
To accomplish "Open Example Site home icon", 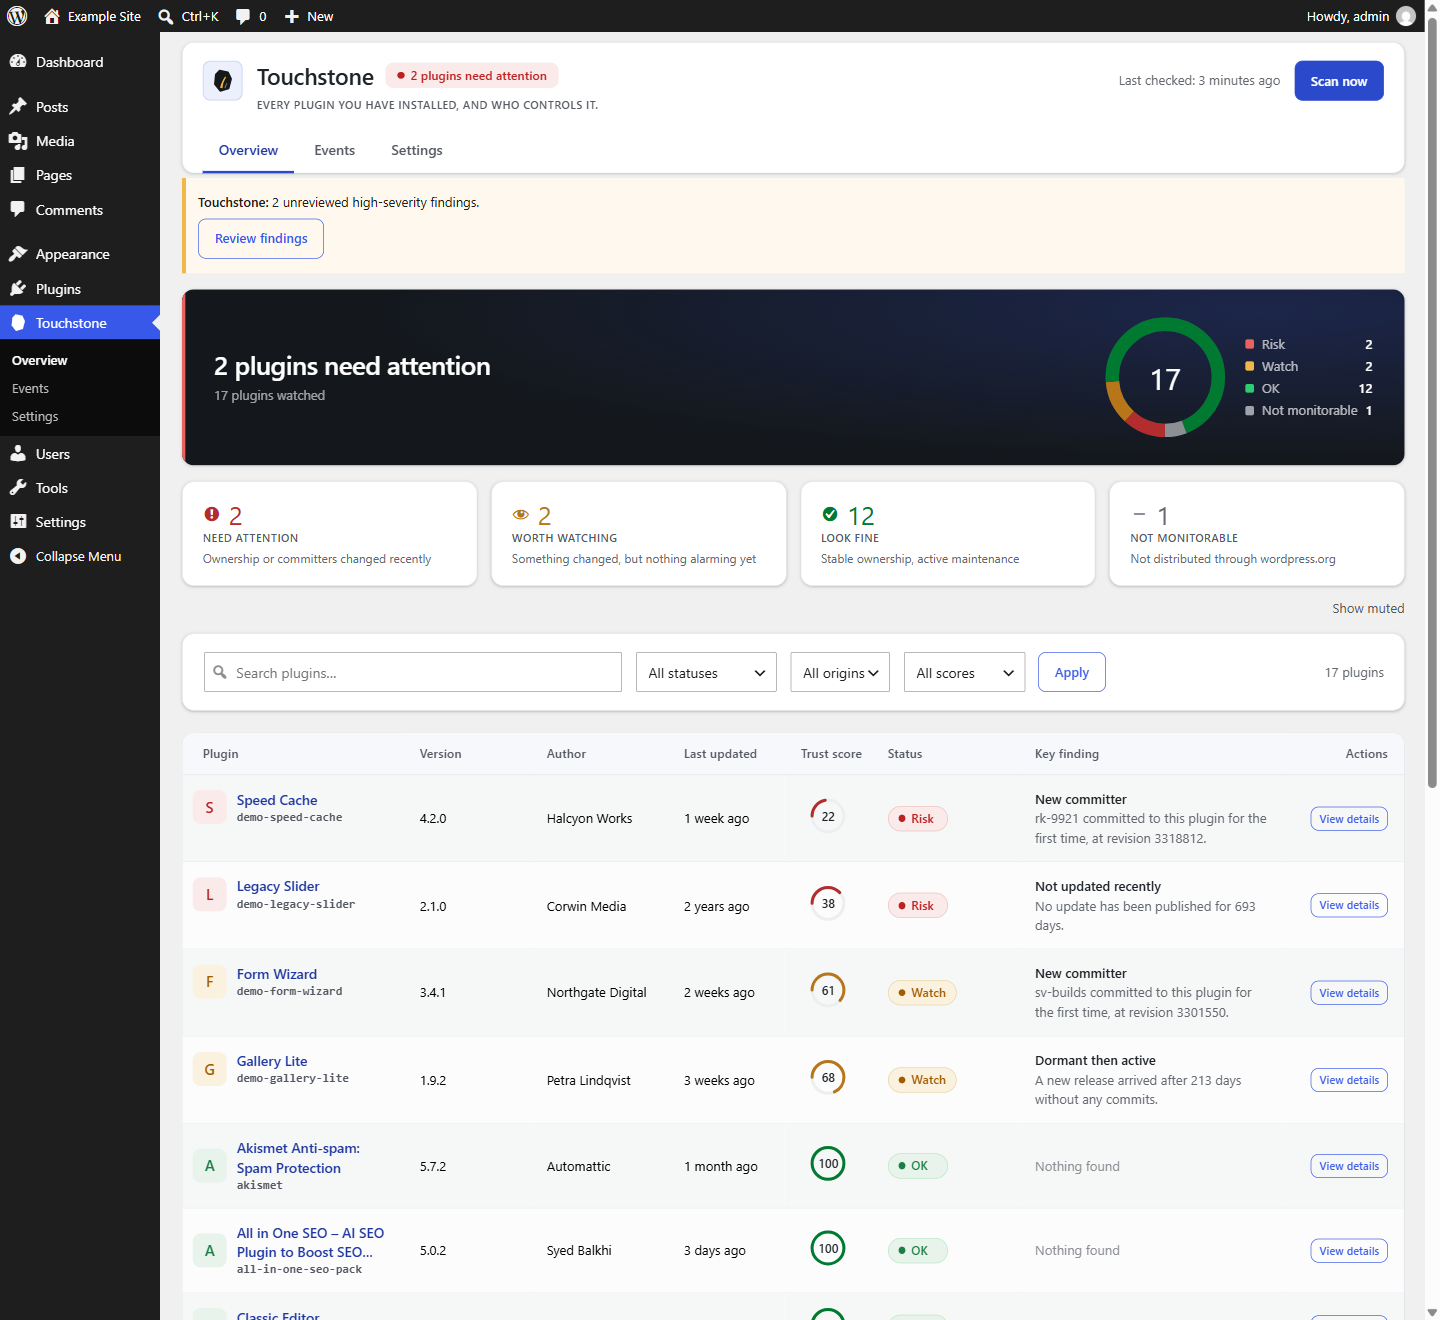I will [52, 16].
